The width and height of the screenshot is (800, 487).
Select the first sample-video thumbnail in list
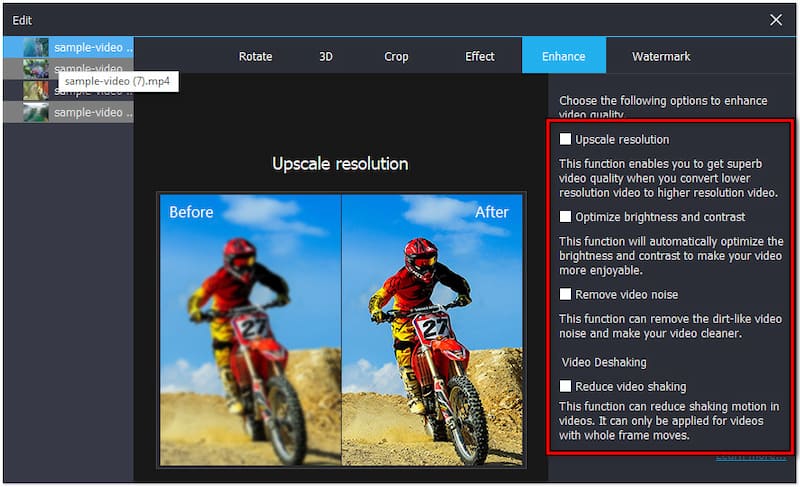(36, 47)
